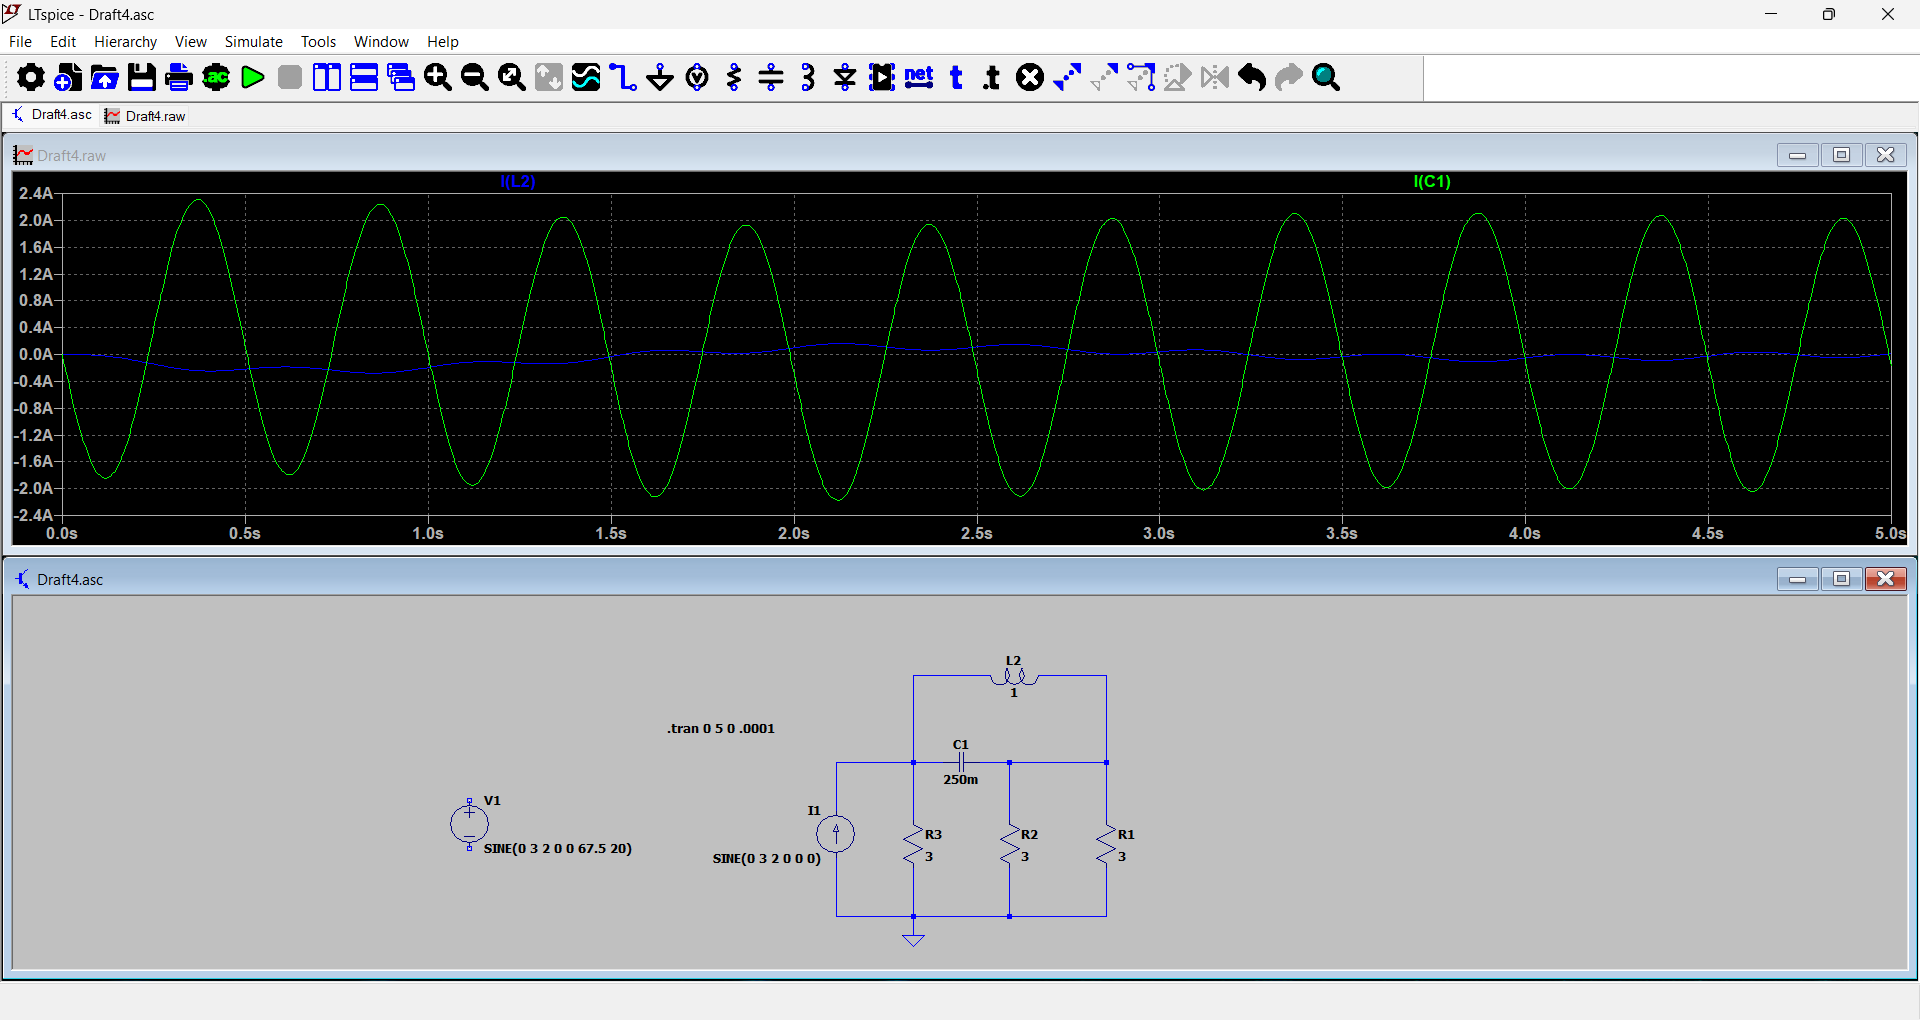Screen dimensions: 1920x1020
Task: Select the Wire drawing tool
Action: click(623, 77)
